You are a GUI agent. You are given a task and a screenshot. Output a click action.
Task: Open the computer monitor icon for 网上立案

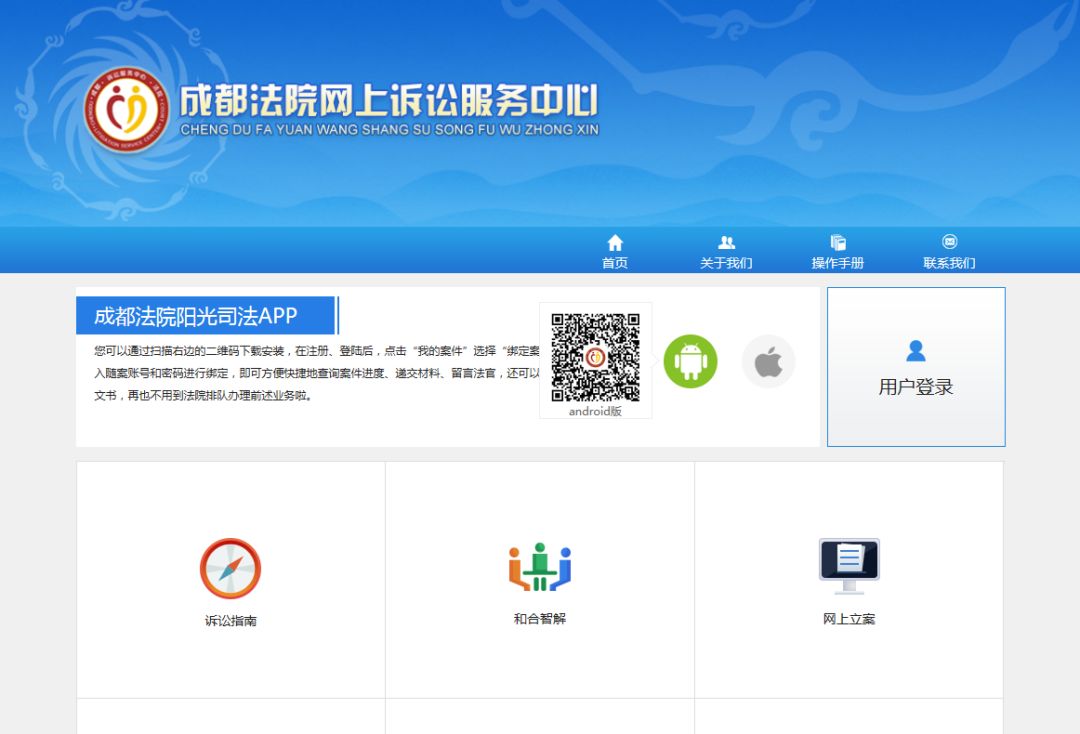click(x=849, y=566)
